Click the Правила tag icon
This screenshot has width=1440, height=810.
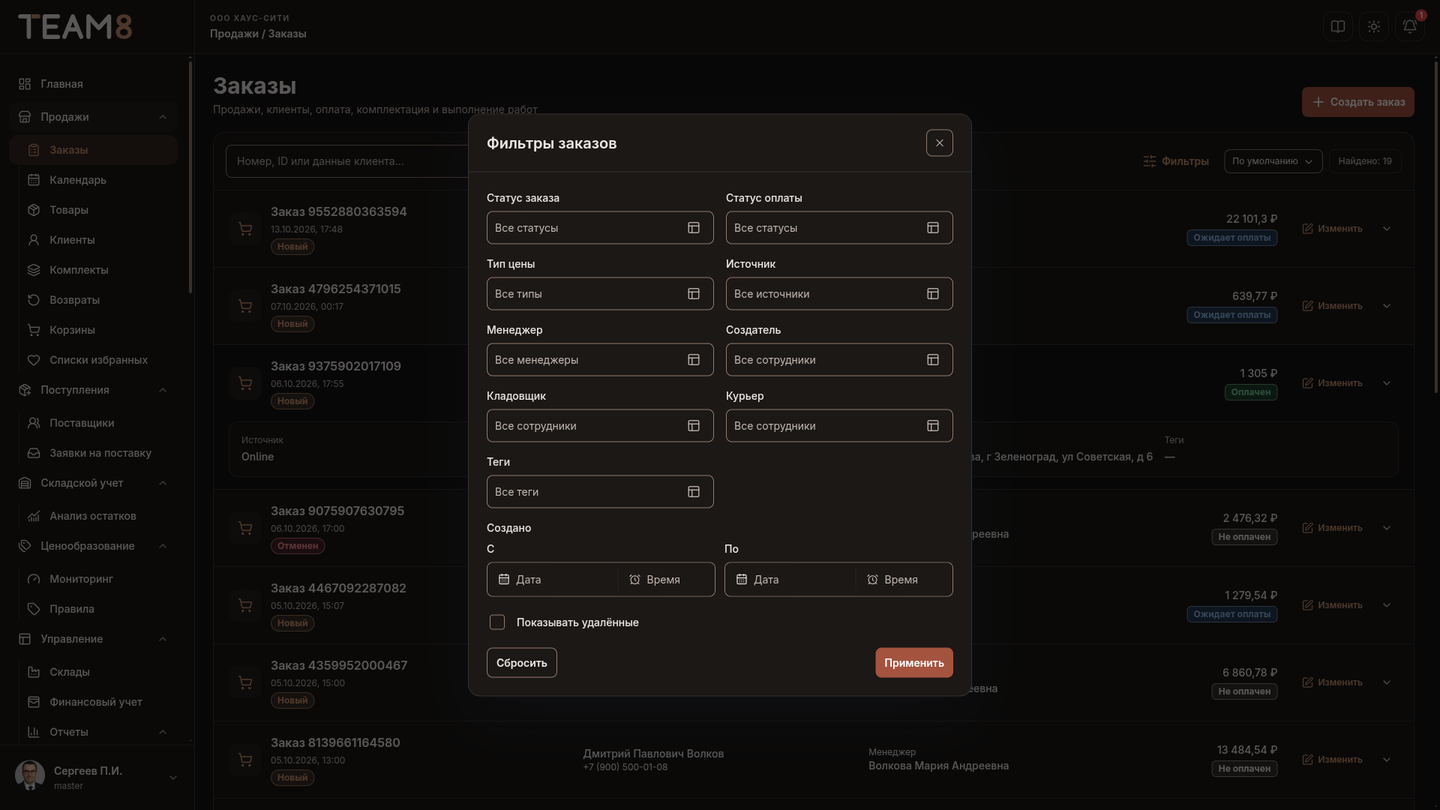coord(34,609)
